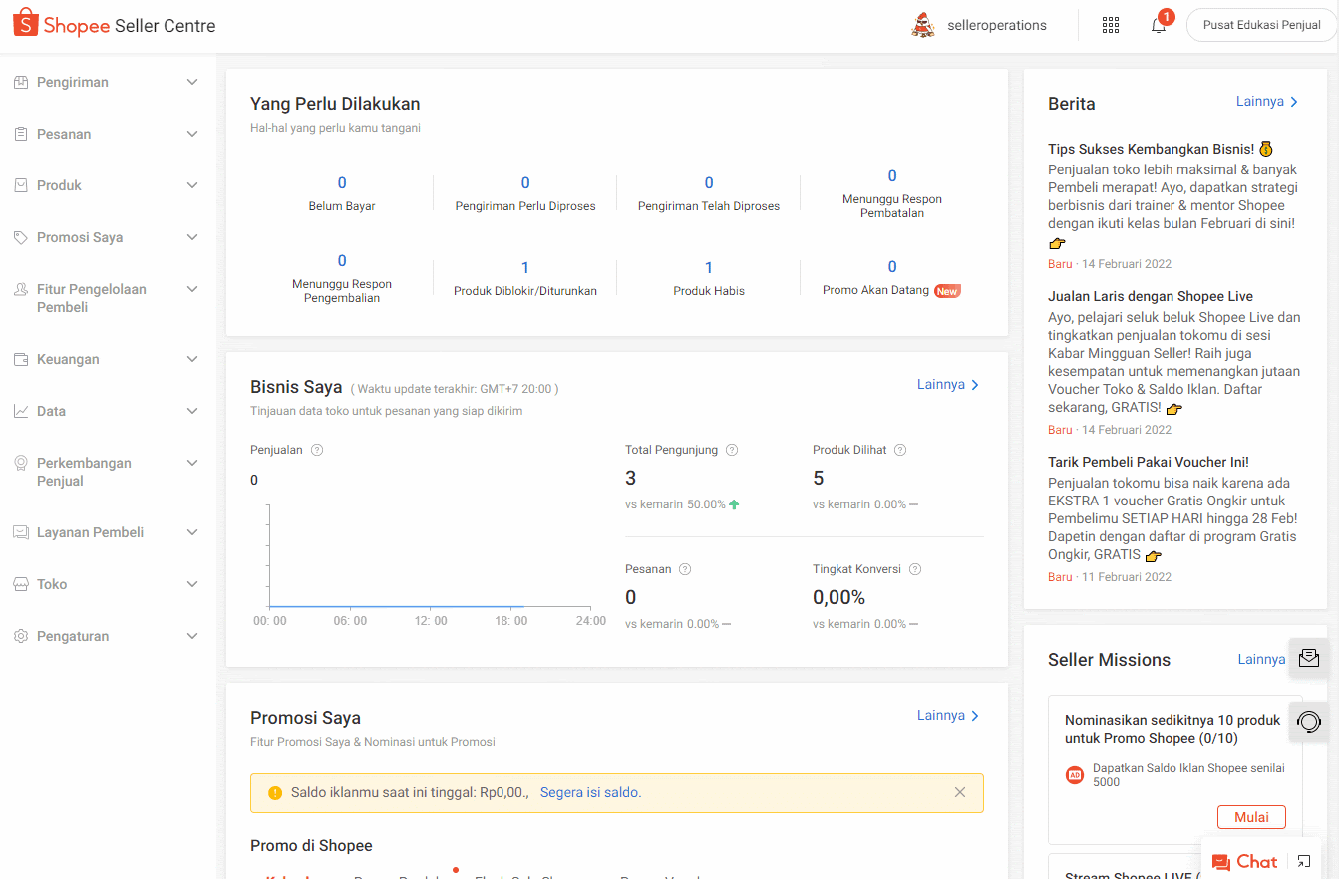Image resolution: width=1339 pixels, height=880 pixels.
Task: Click the Pengaturan gear icon
Action: click(22, 635)
